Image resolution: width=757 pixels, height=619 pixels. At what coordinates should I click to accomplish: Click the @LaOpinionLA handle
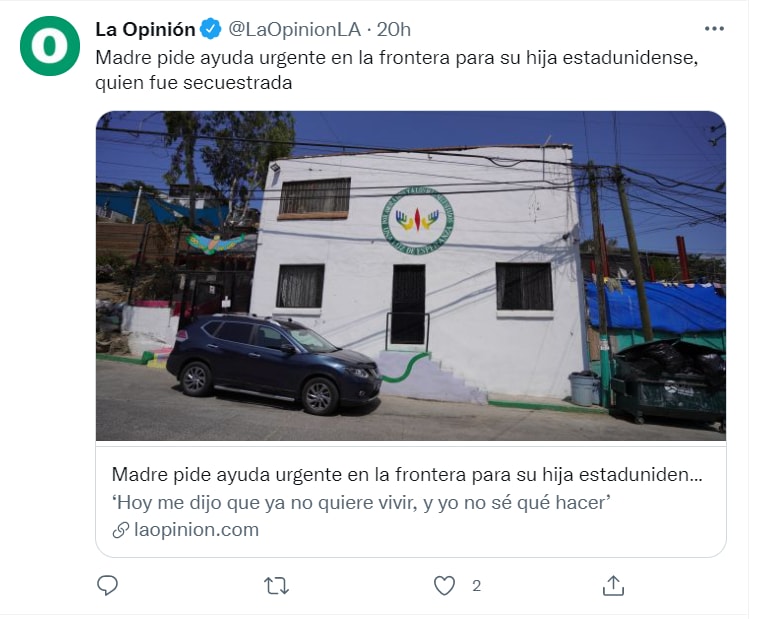coord(294,29)
